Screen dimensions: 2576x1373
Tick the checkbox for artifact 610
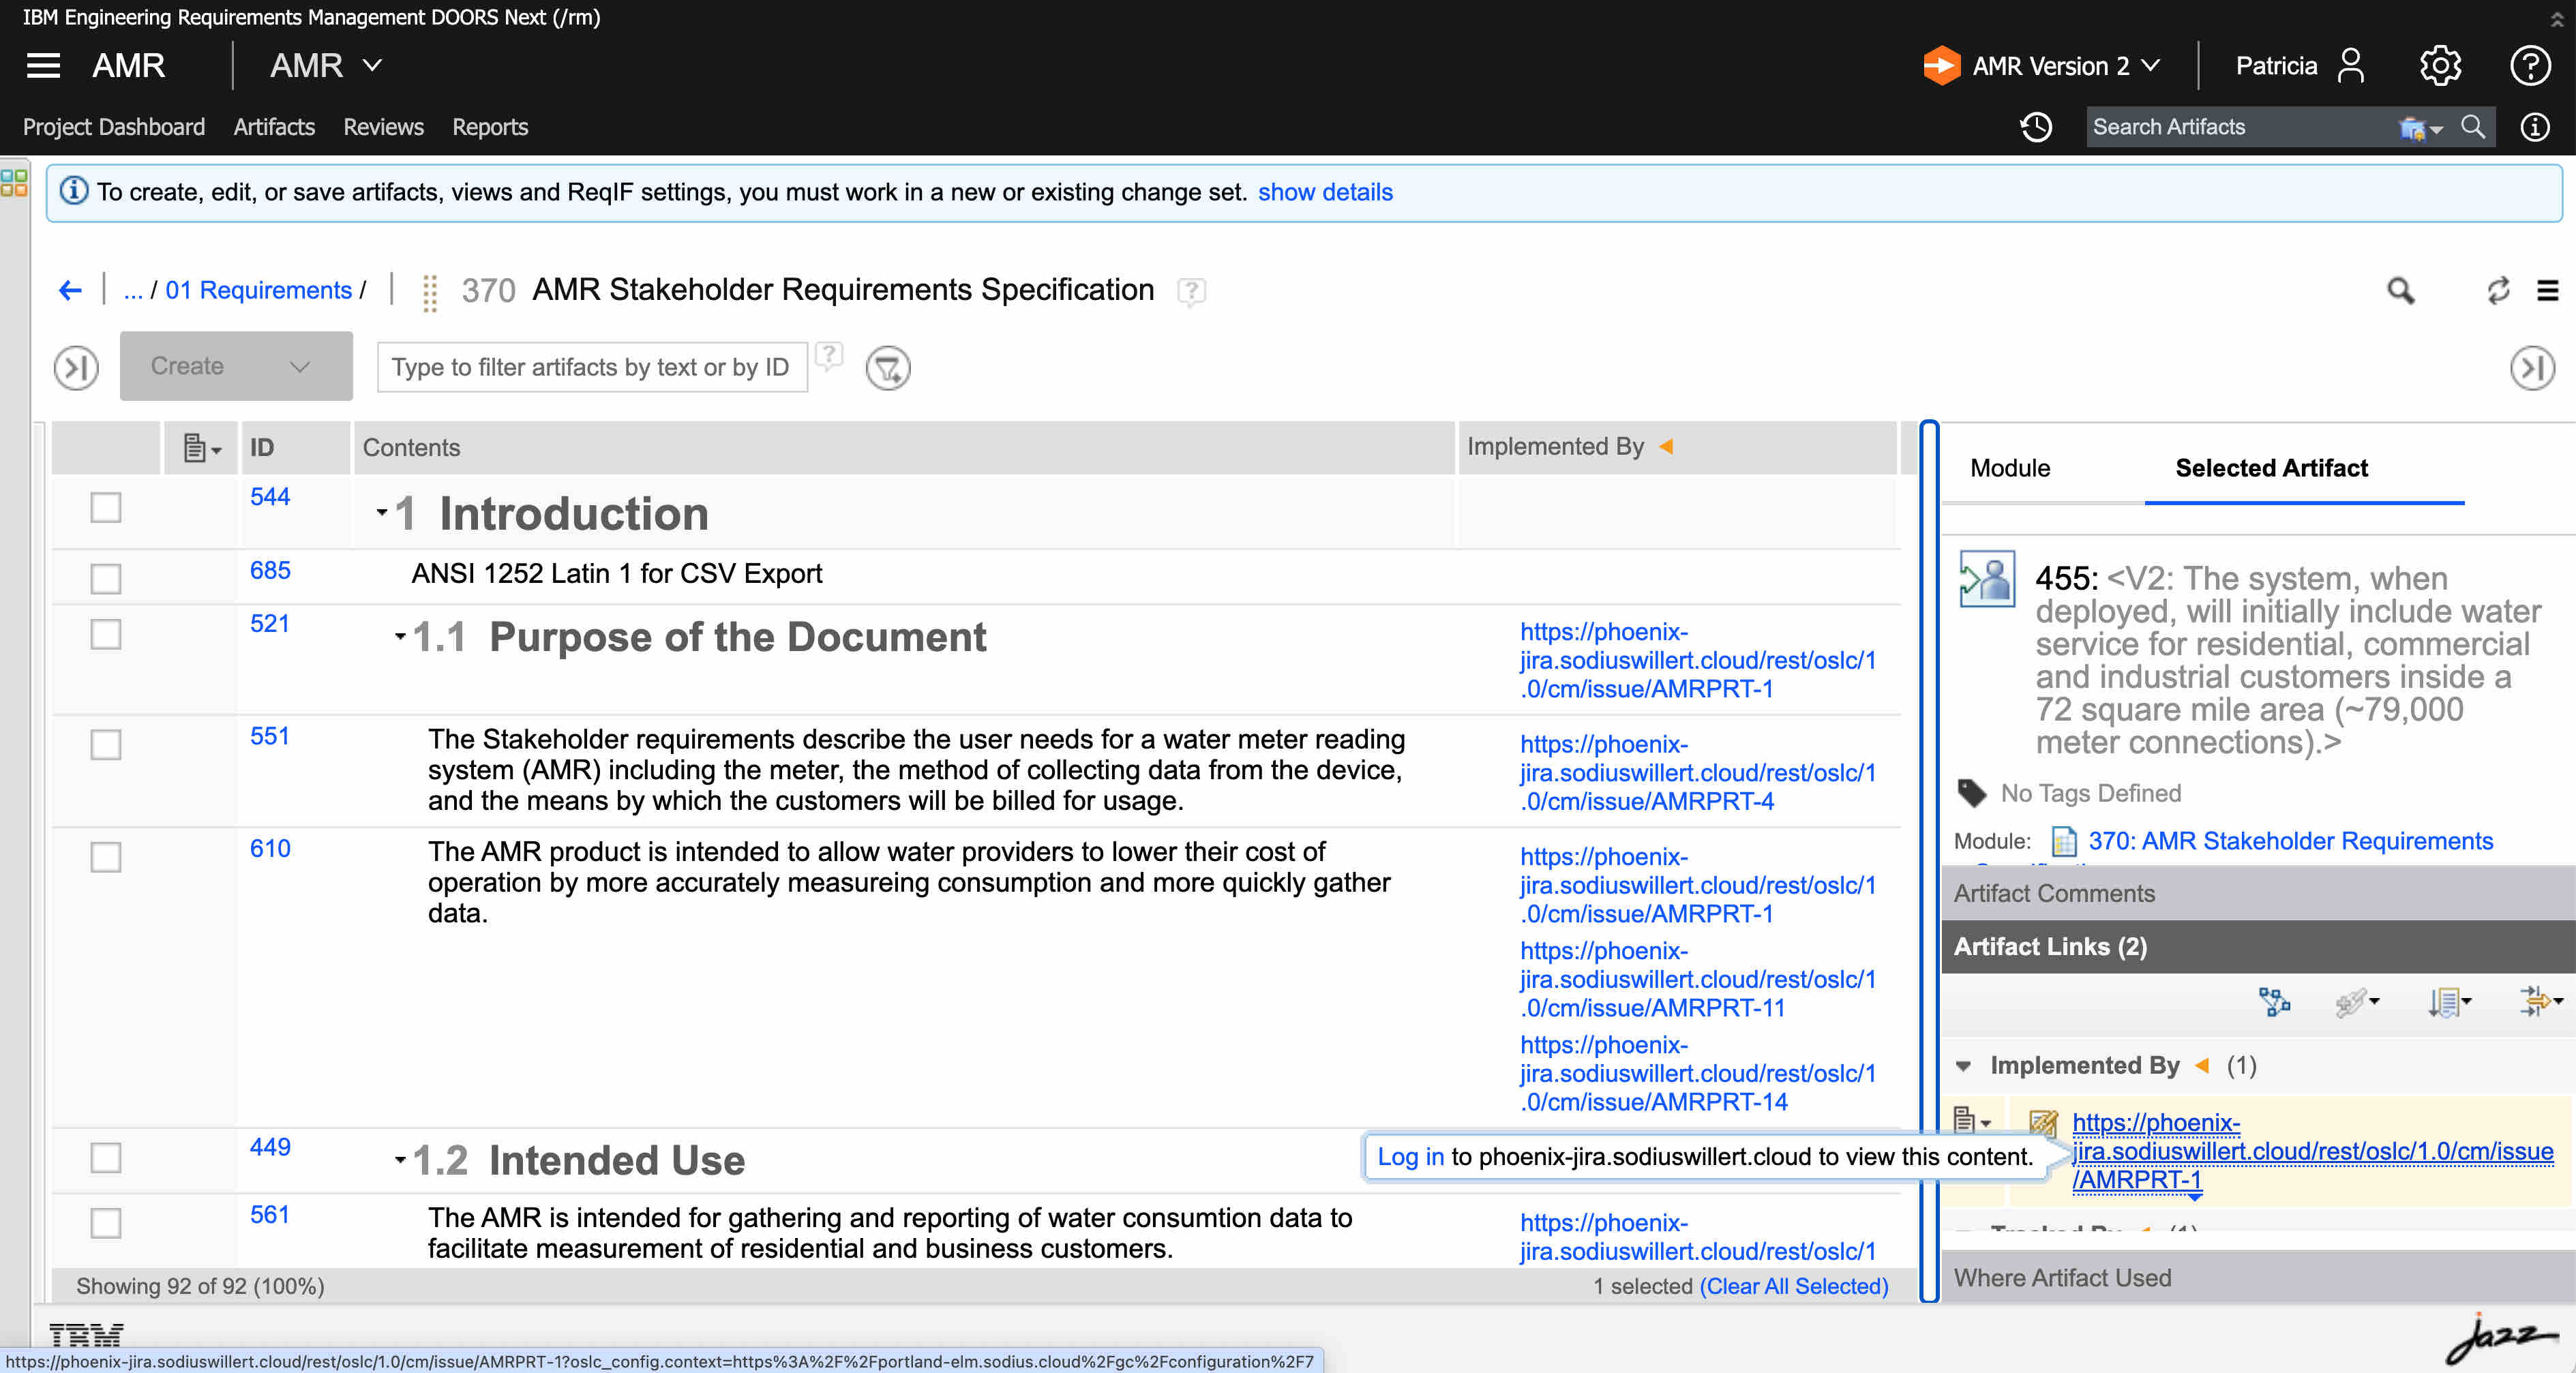[106, 857]
